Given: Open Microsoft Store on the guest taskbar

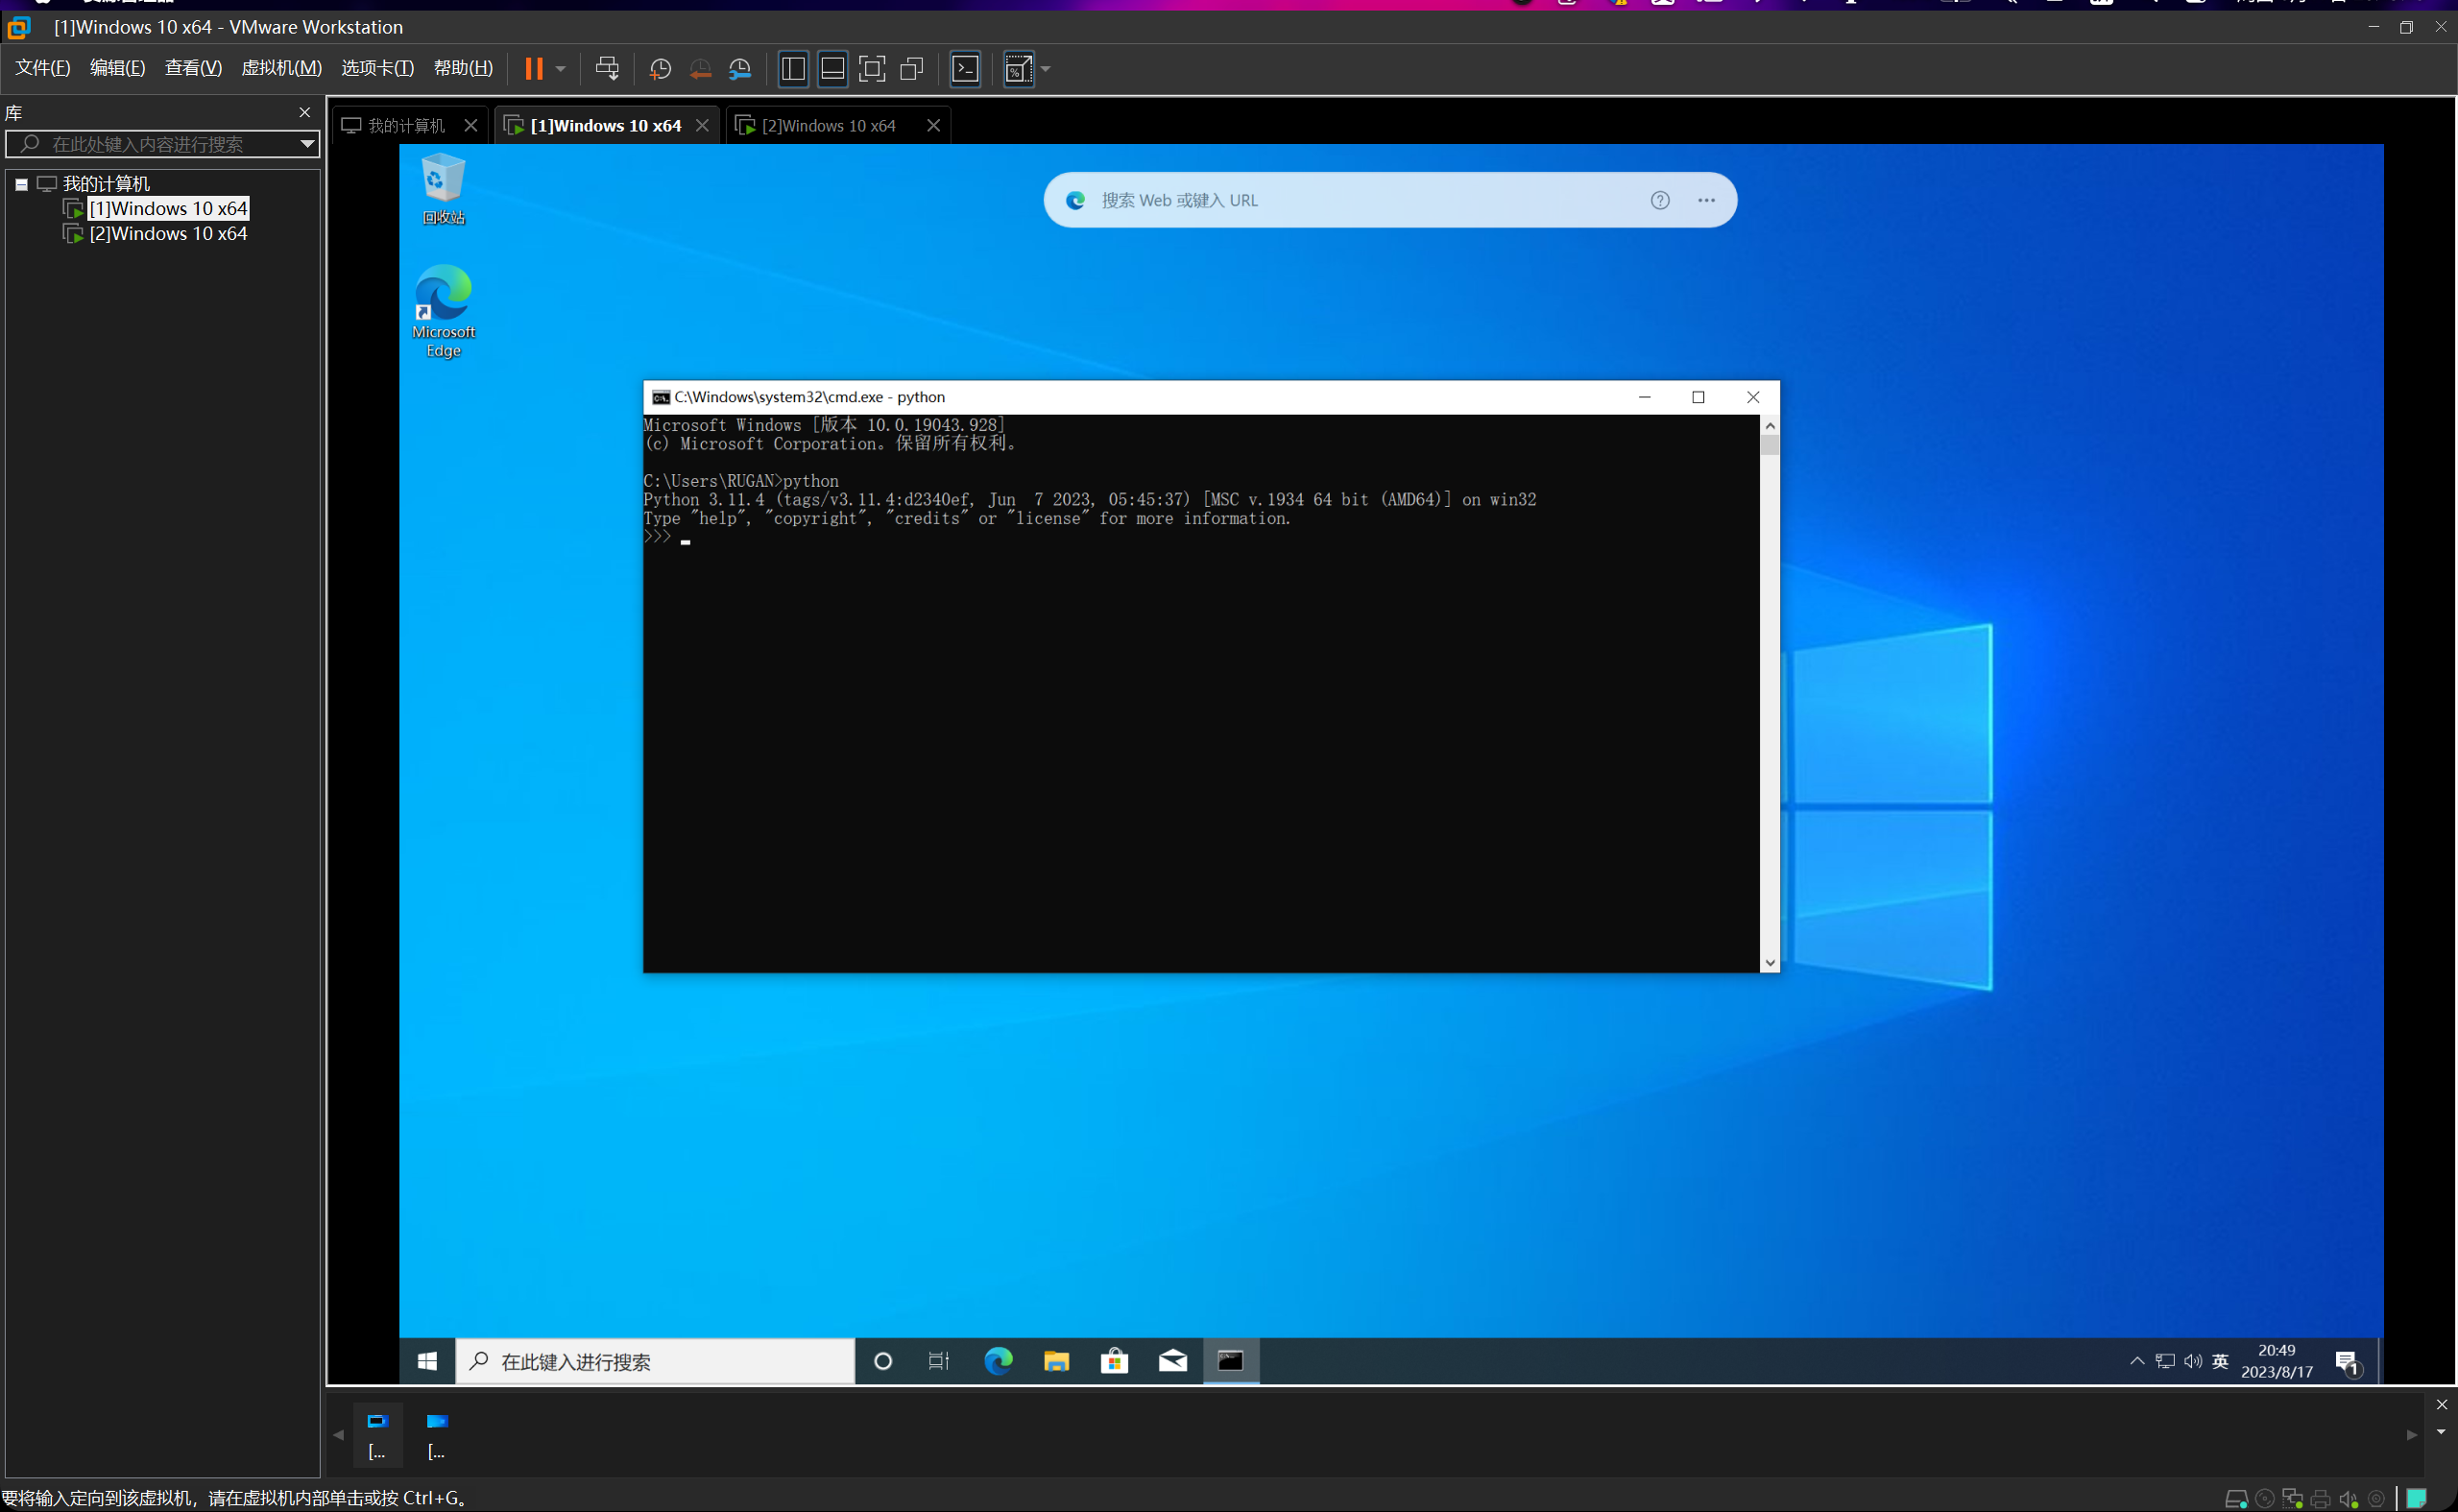Looking at the screenshot, I should point(1114,1361).
